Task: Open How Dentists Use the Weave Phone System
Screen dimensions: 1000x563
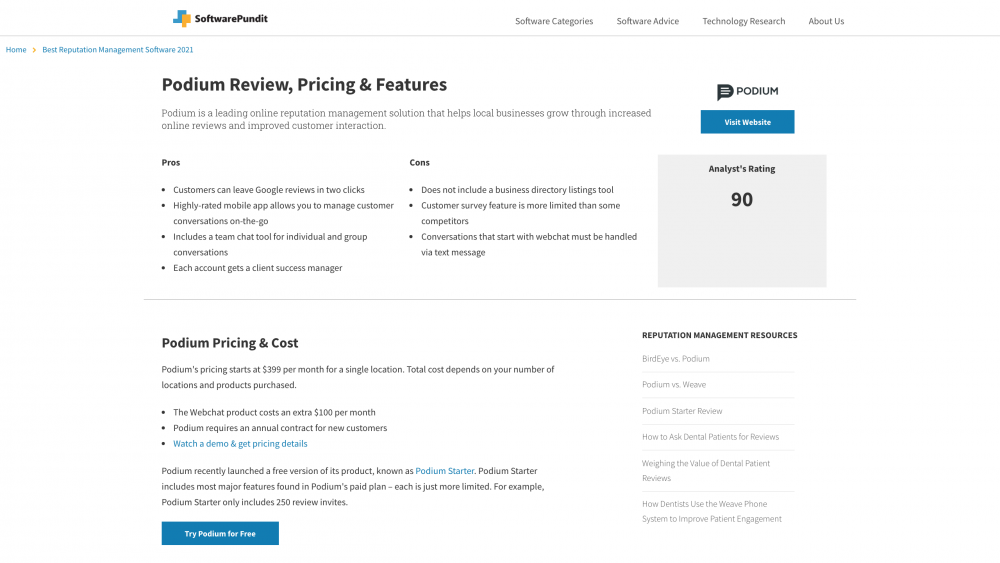Action: (x=712, y=511)
